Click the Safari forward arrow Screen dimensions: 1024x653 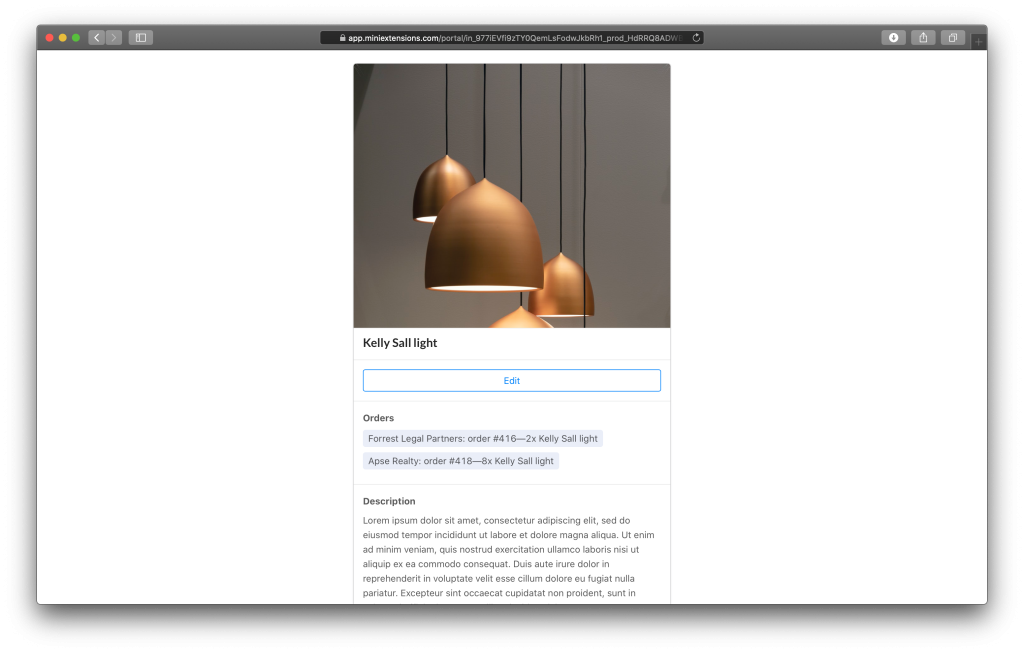[x=114, y=38]
